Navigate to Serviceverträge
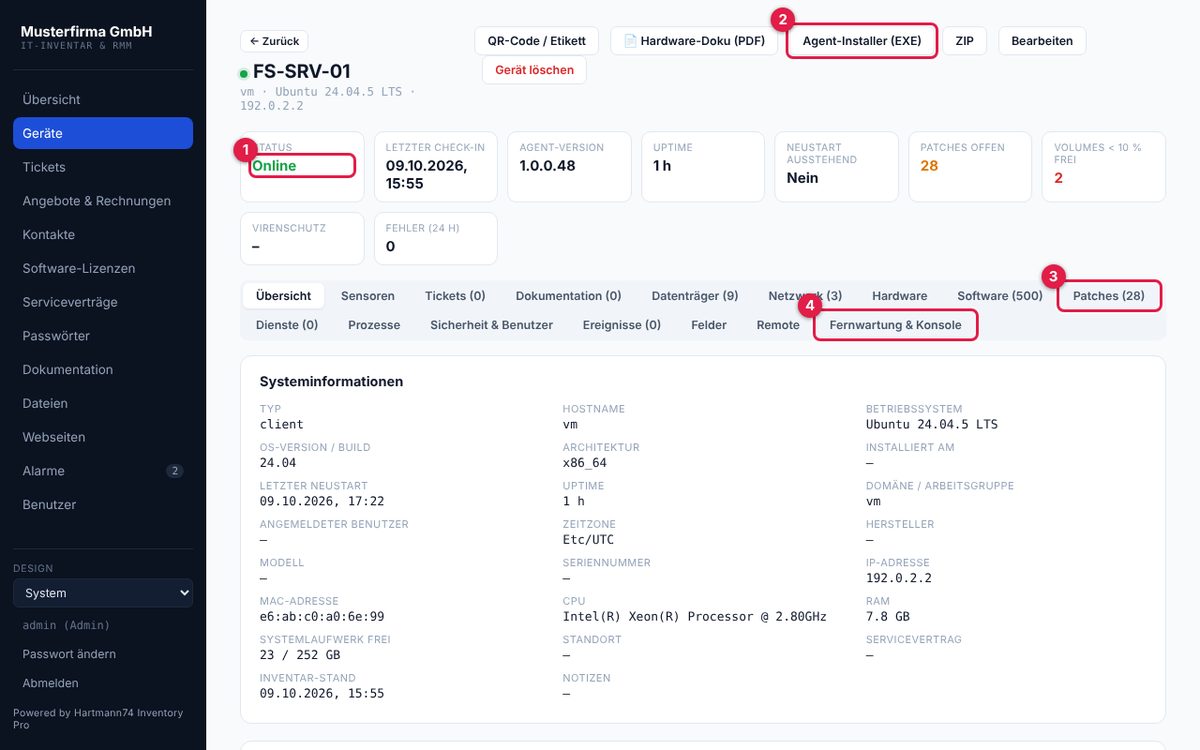This screenshot has width=1200, height=750. coord(103,302)
